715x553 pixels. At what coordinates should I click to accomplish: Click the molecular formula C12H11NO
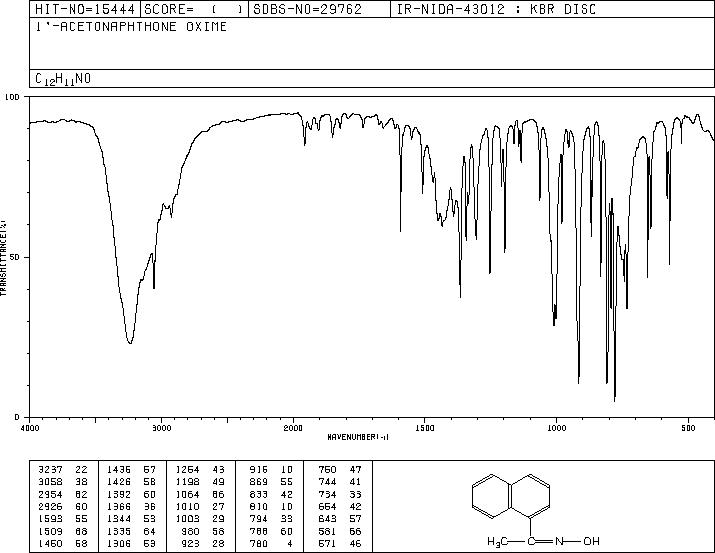[x=63, y=79]
